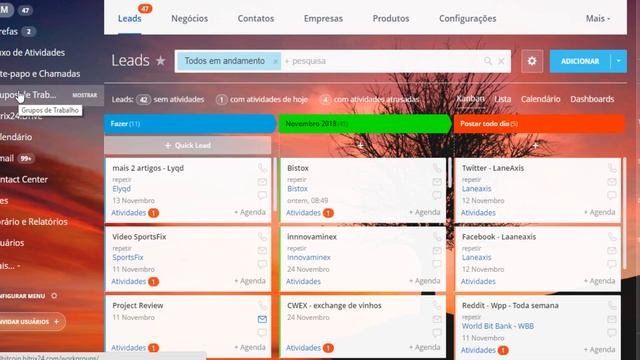Screen dimensions: 640x360
Task: Switch to the Lista view
Action: pos(502,99)
